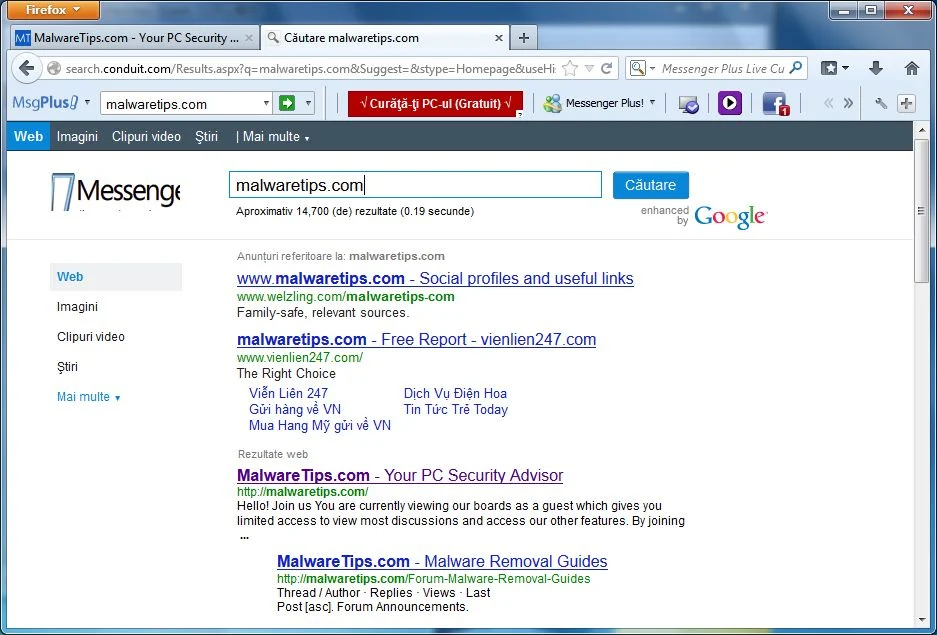
Task: Click the page vertical scrollbar thumb
Action: [x=921, y=210]
